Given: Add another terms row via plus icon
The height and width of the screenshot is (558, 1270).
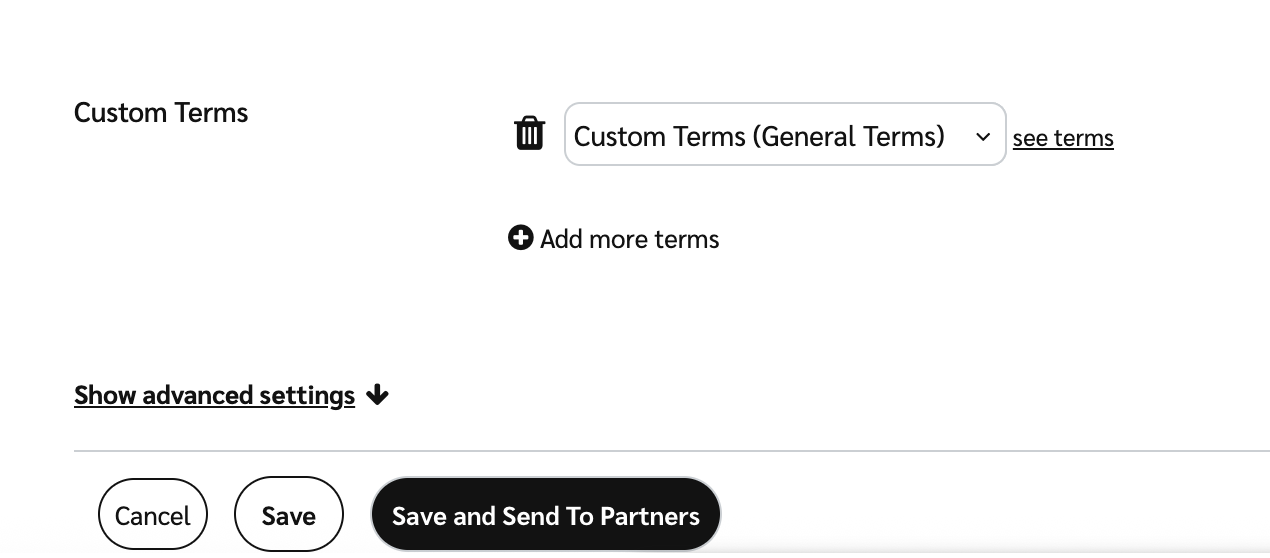Looking at the screenshot, I should 520,238.
